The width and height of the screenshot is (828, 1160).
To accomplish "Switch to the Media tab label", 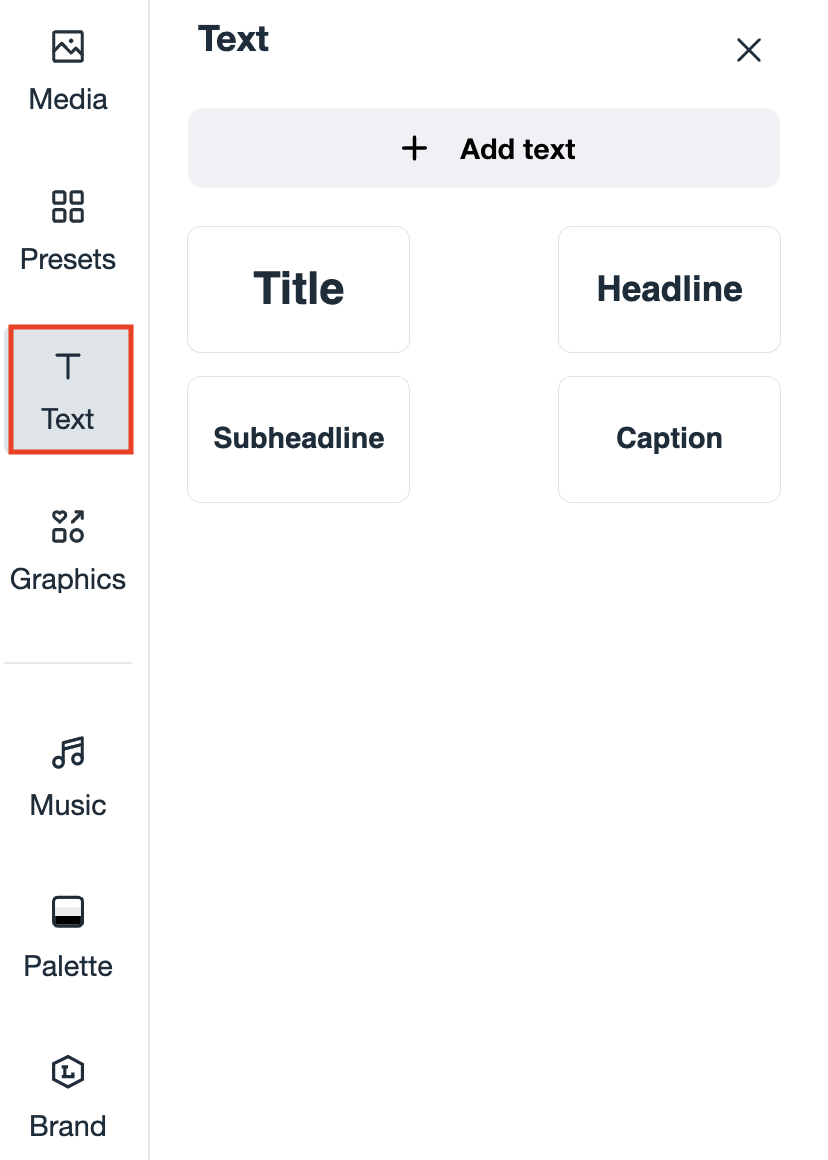I will [68, 99].
